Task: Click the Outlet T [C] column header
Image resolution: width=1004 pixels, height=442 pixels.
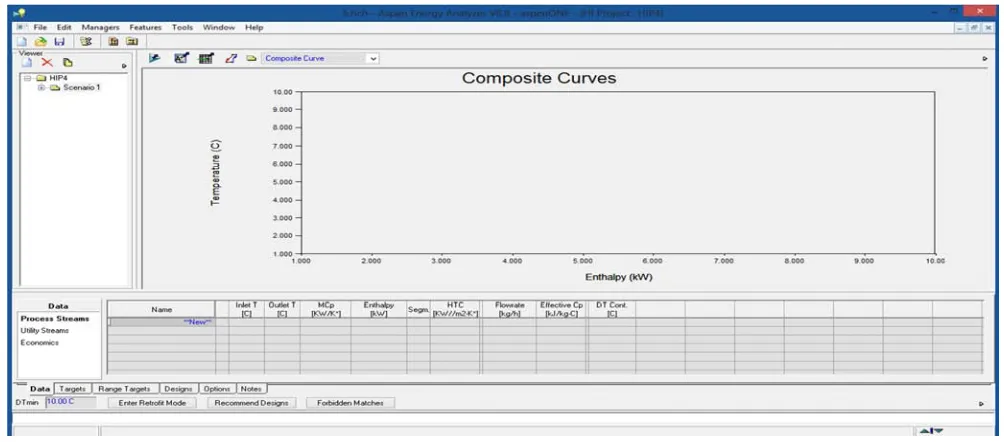Action: click(282, 309)
